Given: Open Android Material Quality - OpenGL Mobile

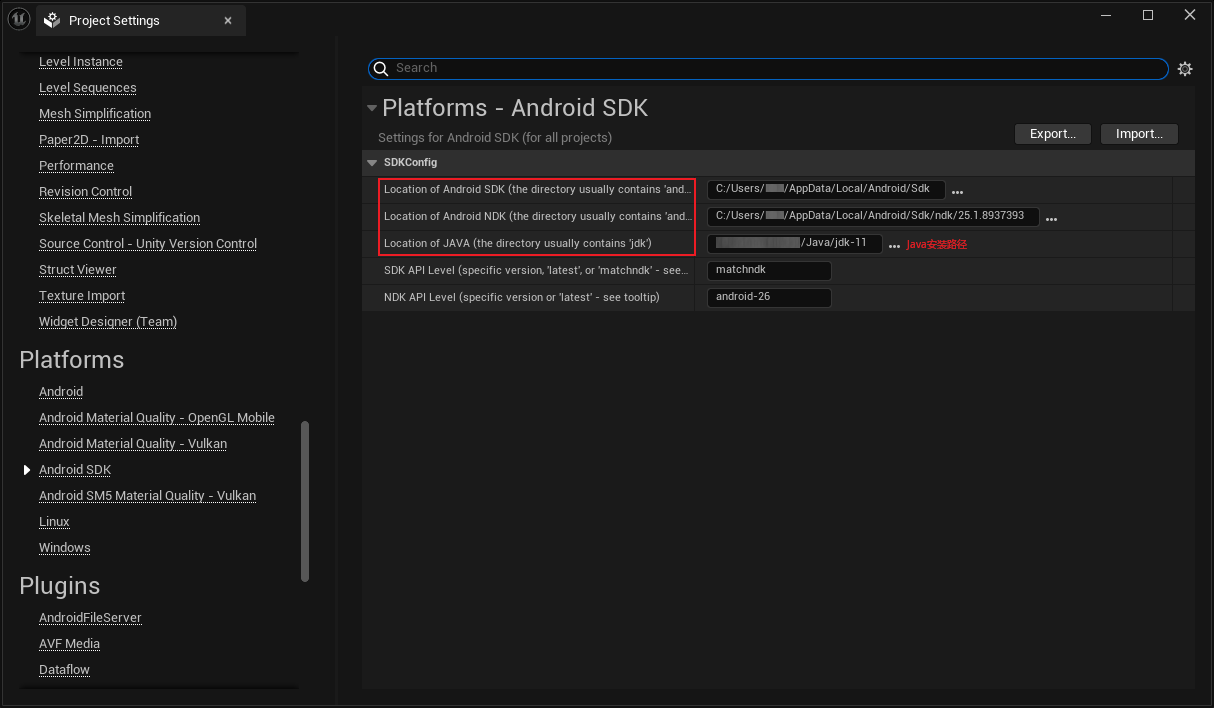Looking at the screenshot, I should point(157,418).
